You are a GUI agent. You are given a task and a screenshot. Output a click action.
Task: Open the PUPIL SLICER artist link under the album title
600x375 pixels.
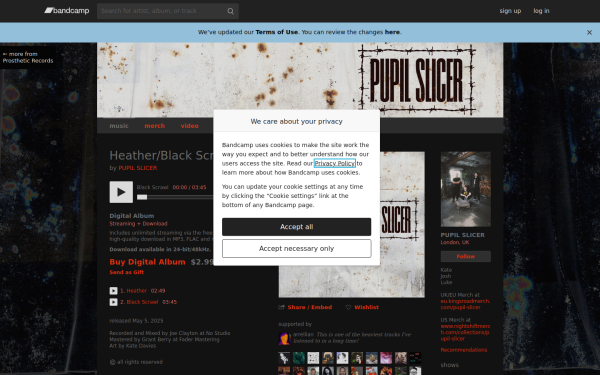tap(138, 168)
